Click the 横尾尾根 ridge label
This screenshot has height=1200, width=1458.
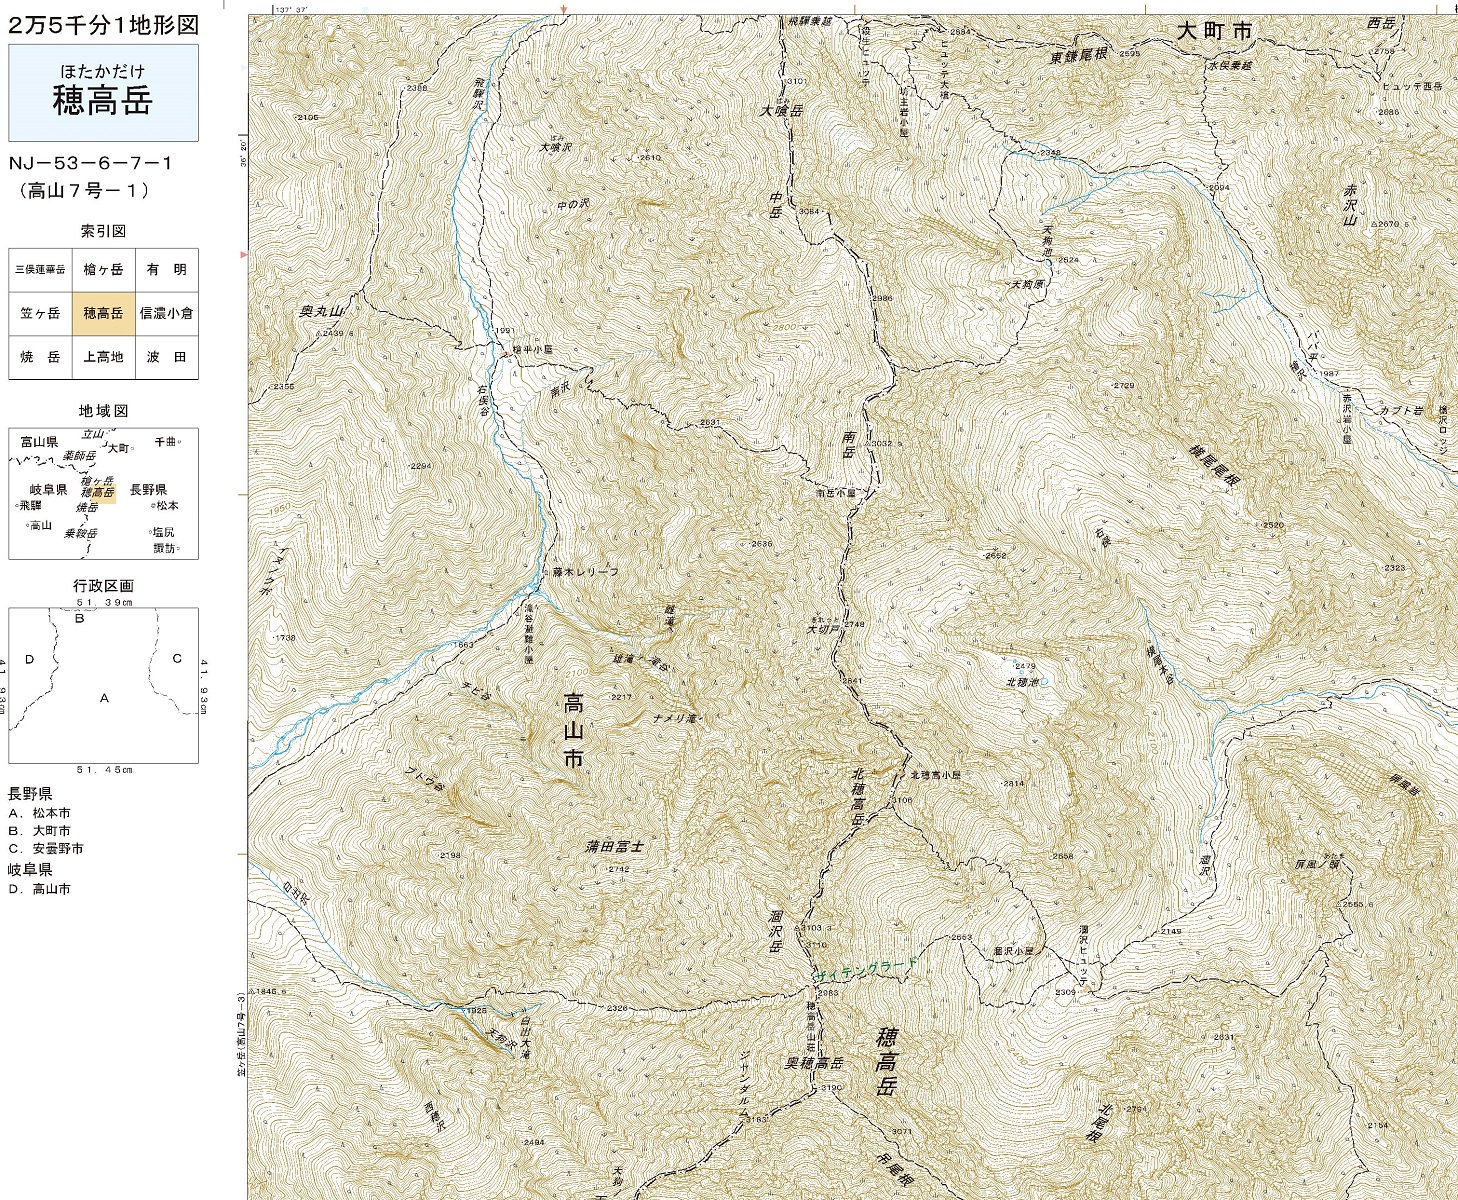[1215, 464]
